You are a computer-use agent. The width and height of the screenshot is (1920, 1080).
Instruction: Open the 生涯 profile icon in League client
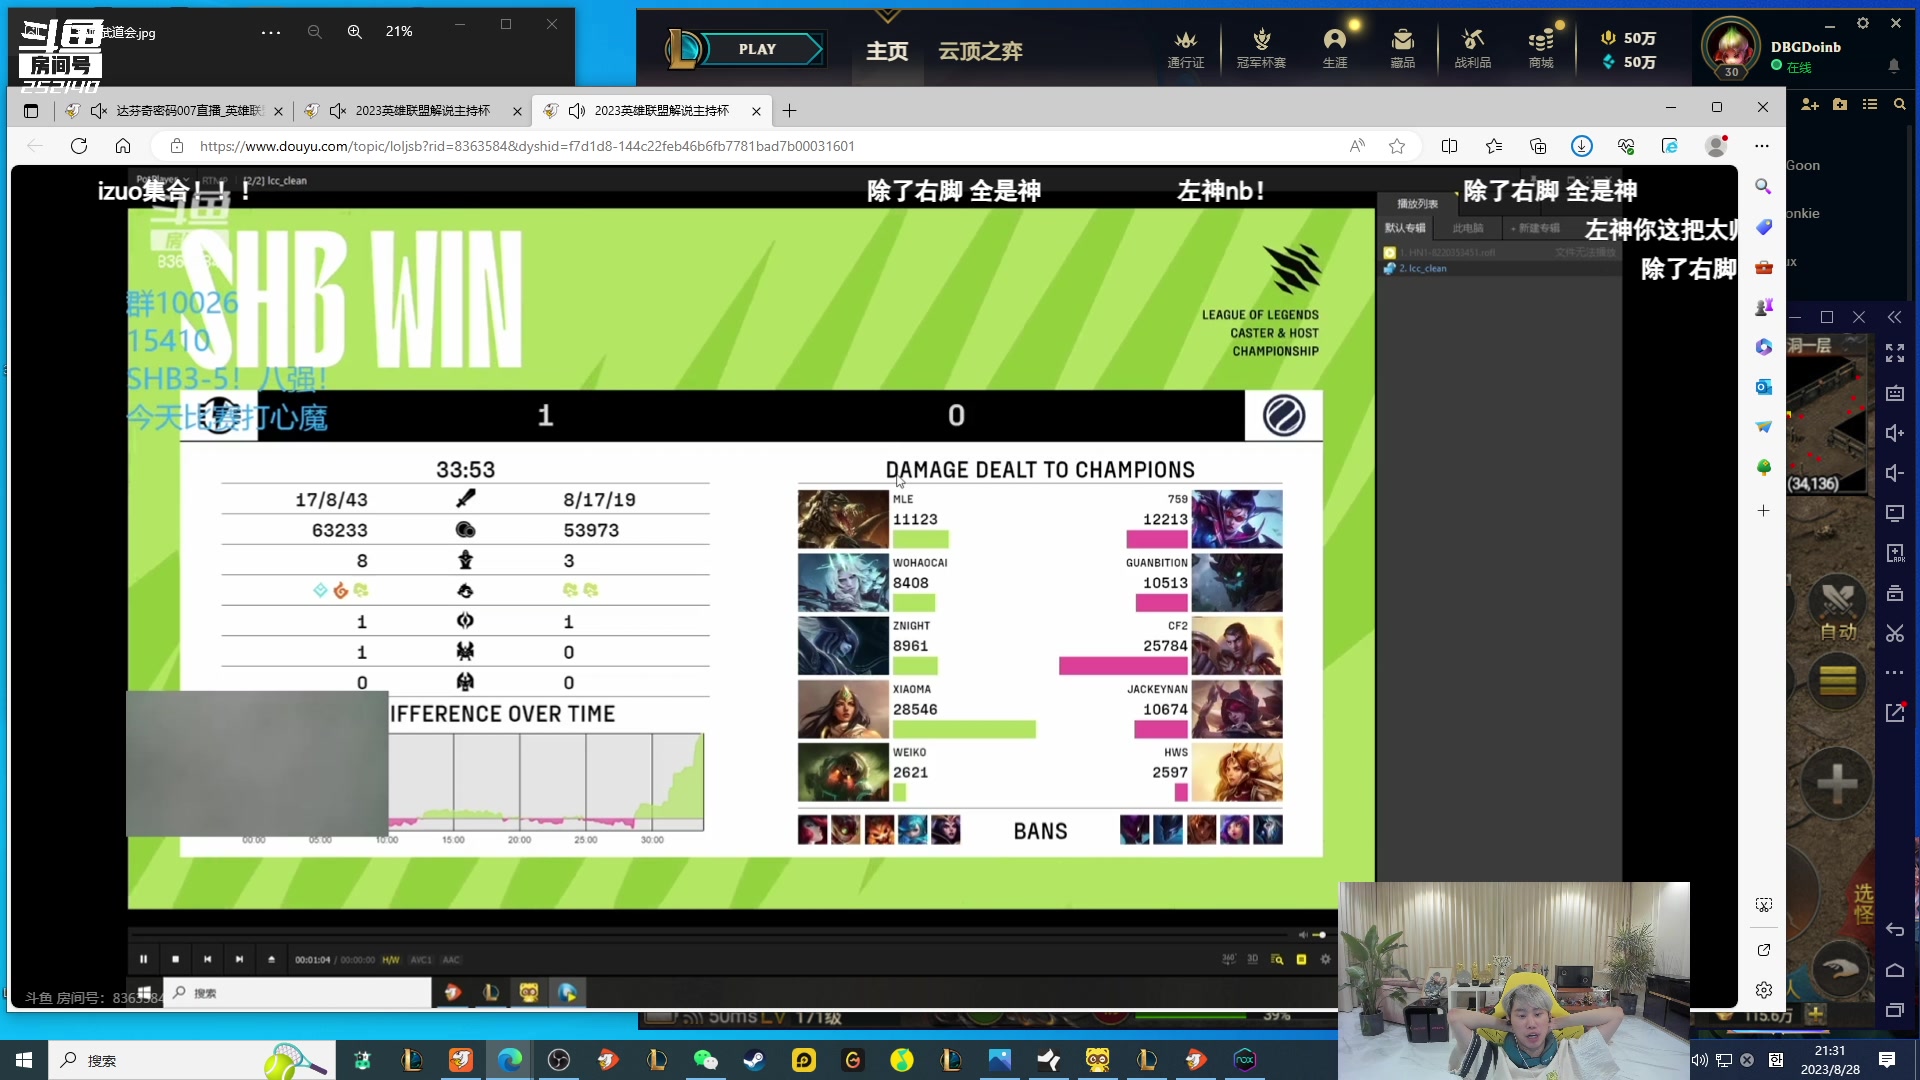click(1335, 48)
